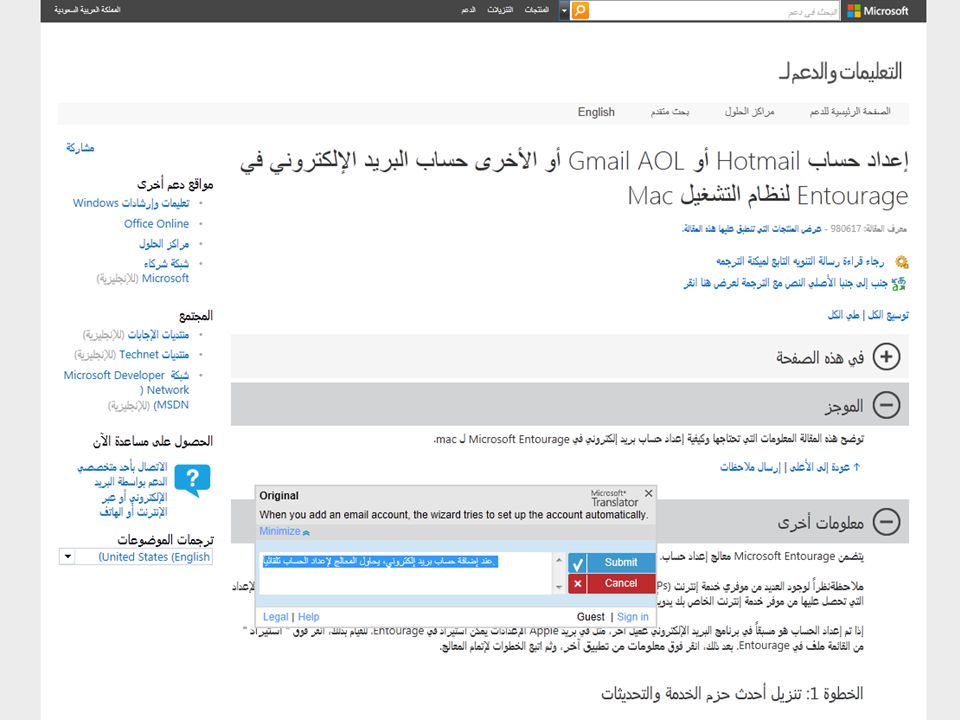Click the red Cancel X icon
The height and width of the screenshot is (720, 960).
point(577,583)
